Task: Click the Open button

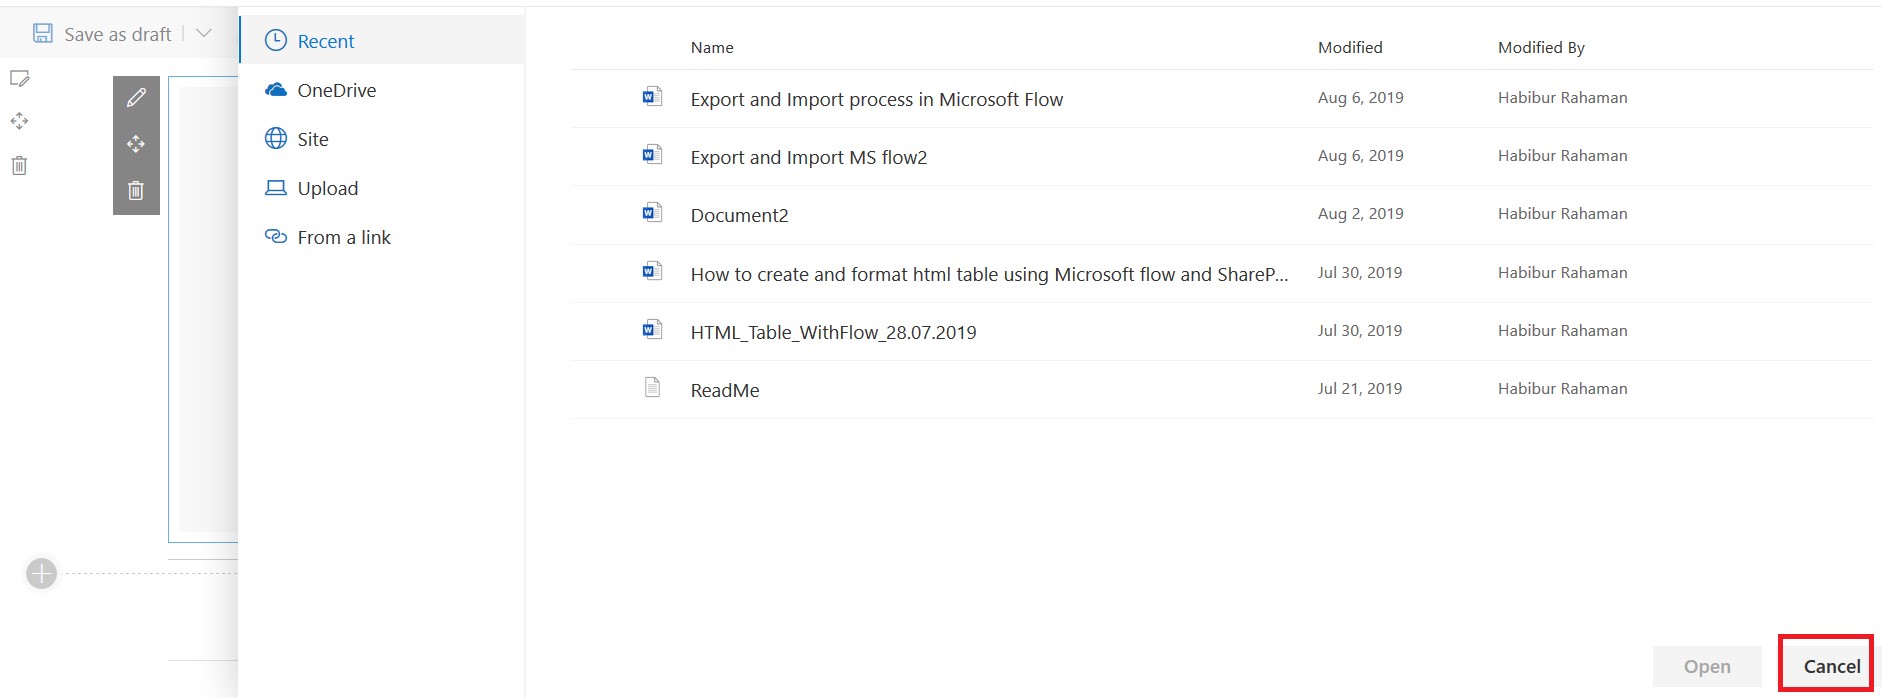Action: click(x=1707, y=666)
